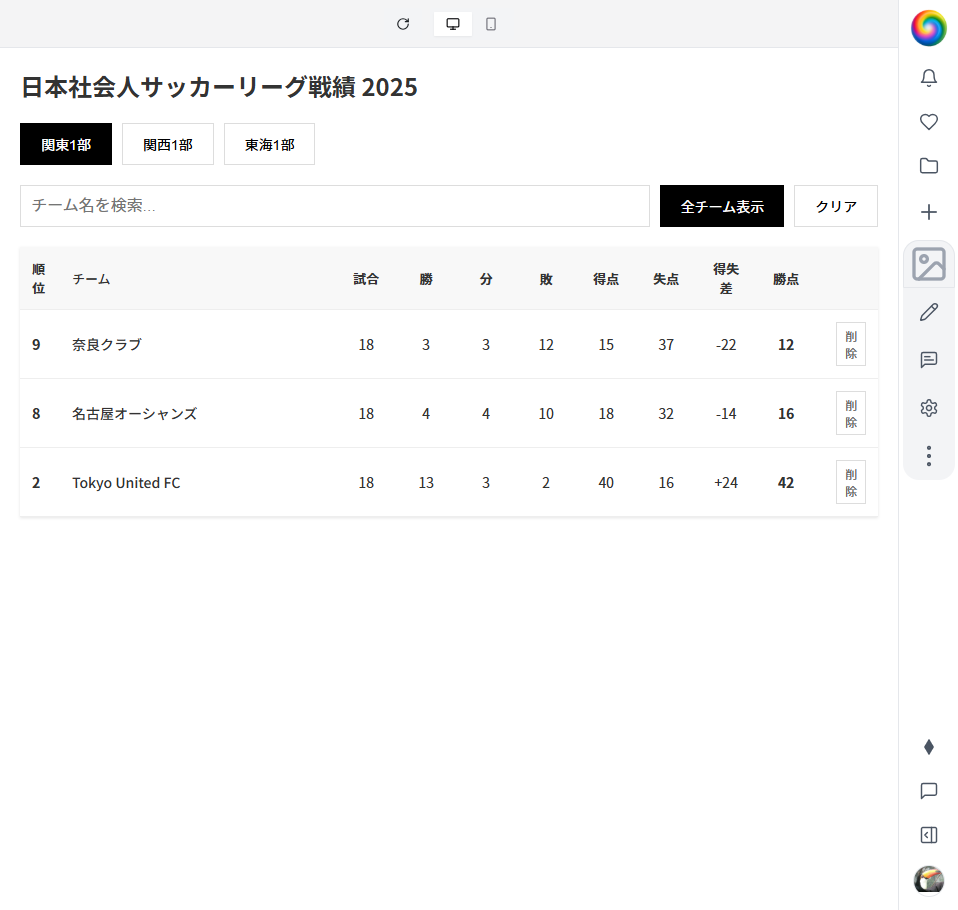Click the heart favorites icon
The width and height of the screenshot is (958, 910).
tap(928, 122)
